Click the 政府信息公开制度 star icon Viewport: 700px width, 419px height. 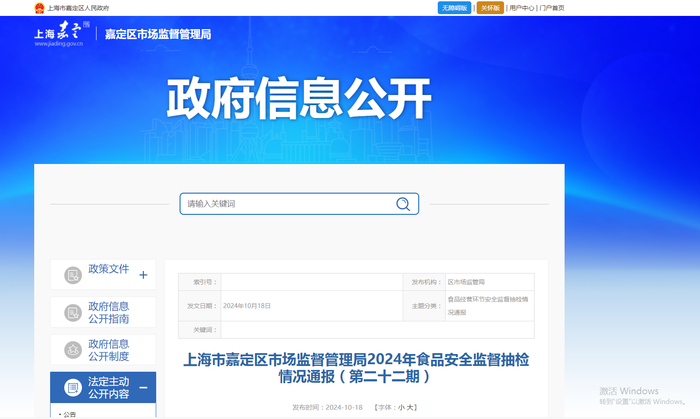click(73, 350)
